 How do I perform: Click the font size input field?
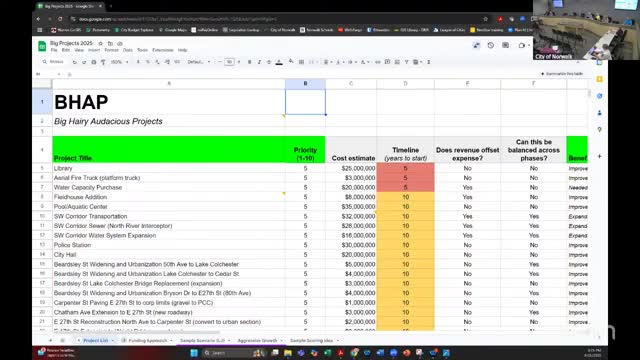point(229,62)
